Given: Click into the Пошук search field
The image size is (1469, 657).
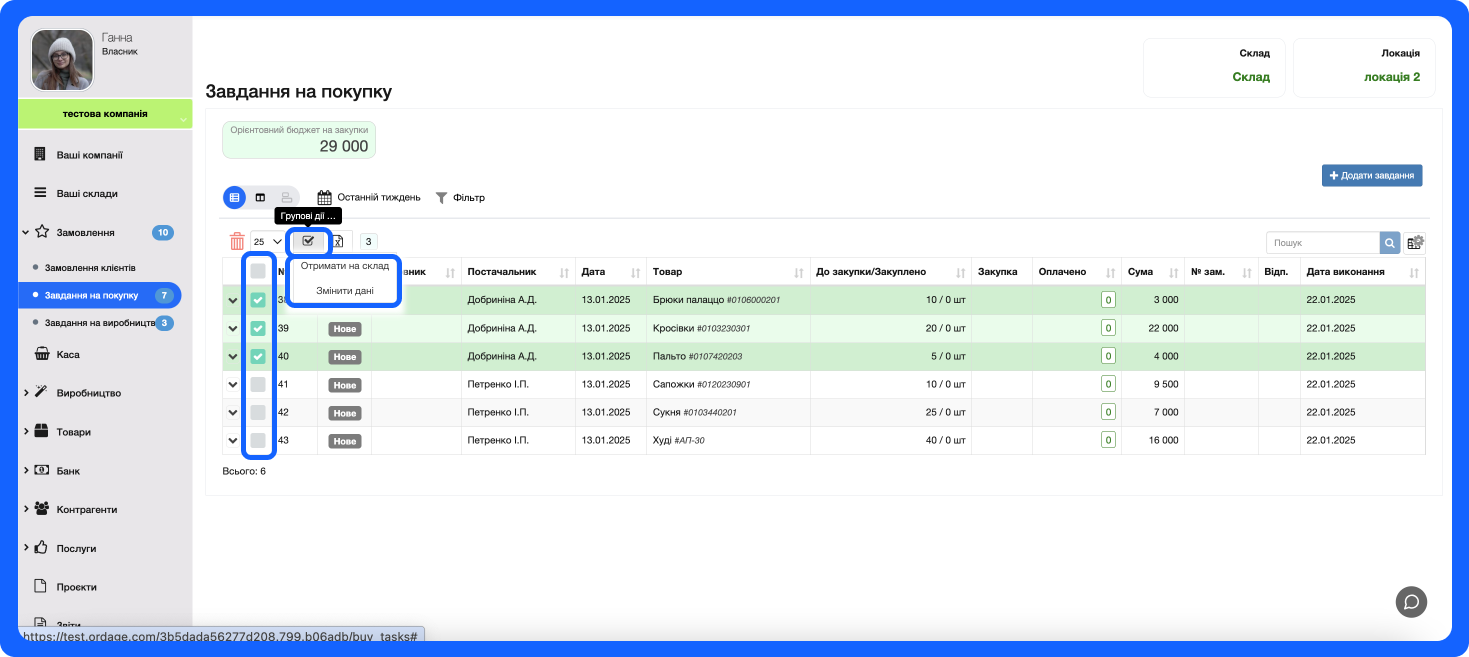Looking at the screenshot, I should tap(1323, 243).
